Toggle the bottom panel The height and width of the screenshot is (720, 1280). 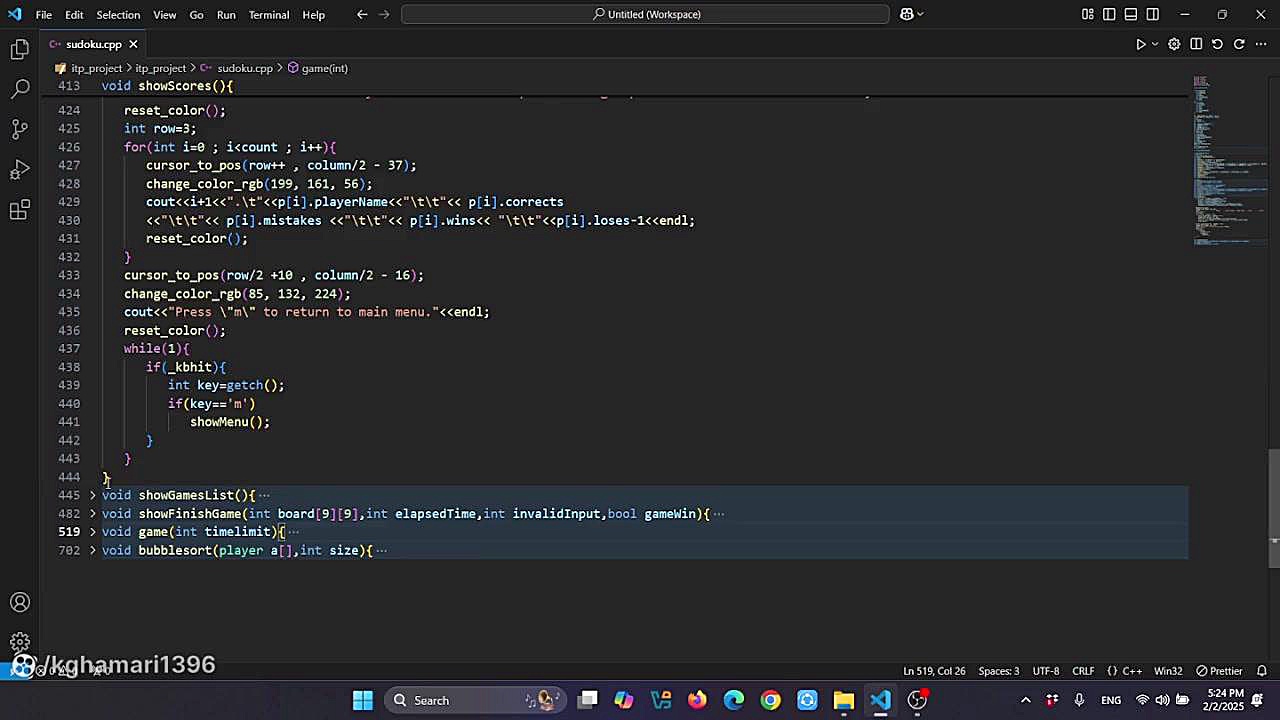pyautogui.click(x=1131, y=14)
